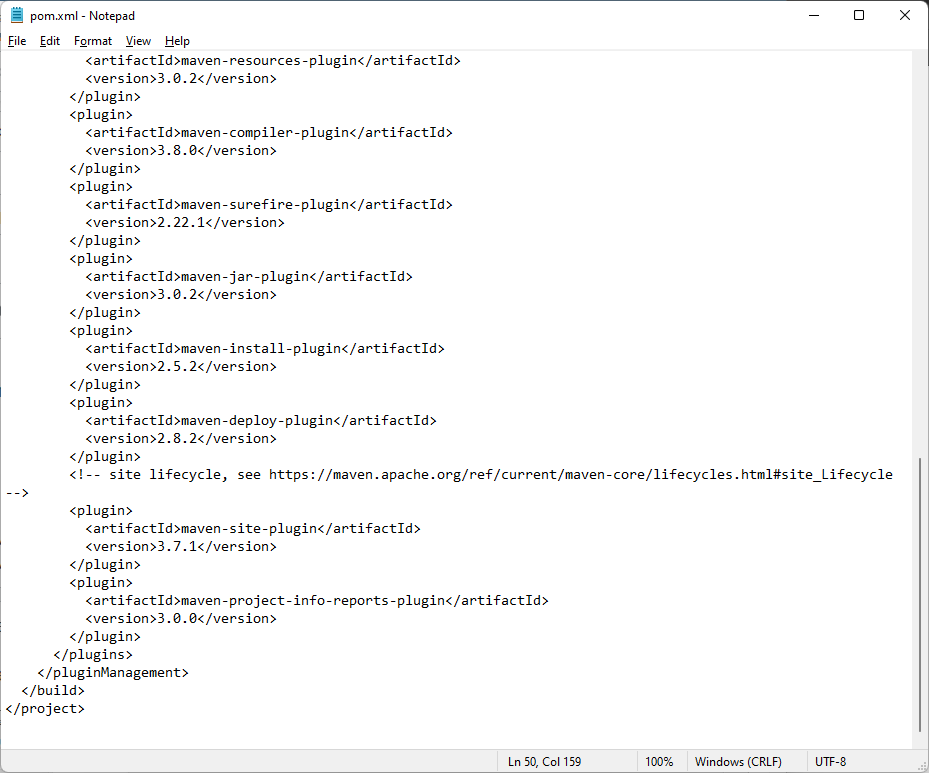Click the Notepad app icon in title bar
The width and height of the screenshot is (929, 773).
17,15
